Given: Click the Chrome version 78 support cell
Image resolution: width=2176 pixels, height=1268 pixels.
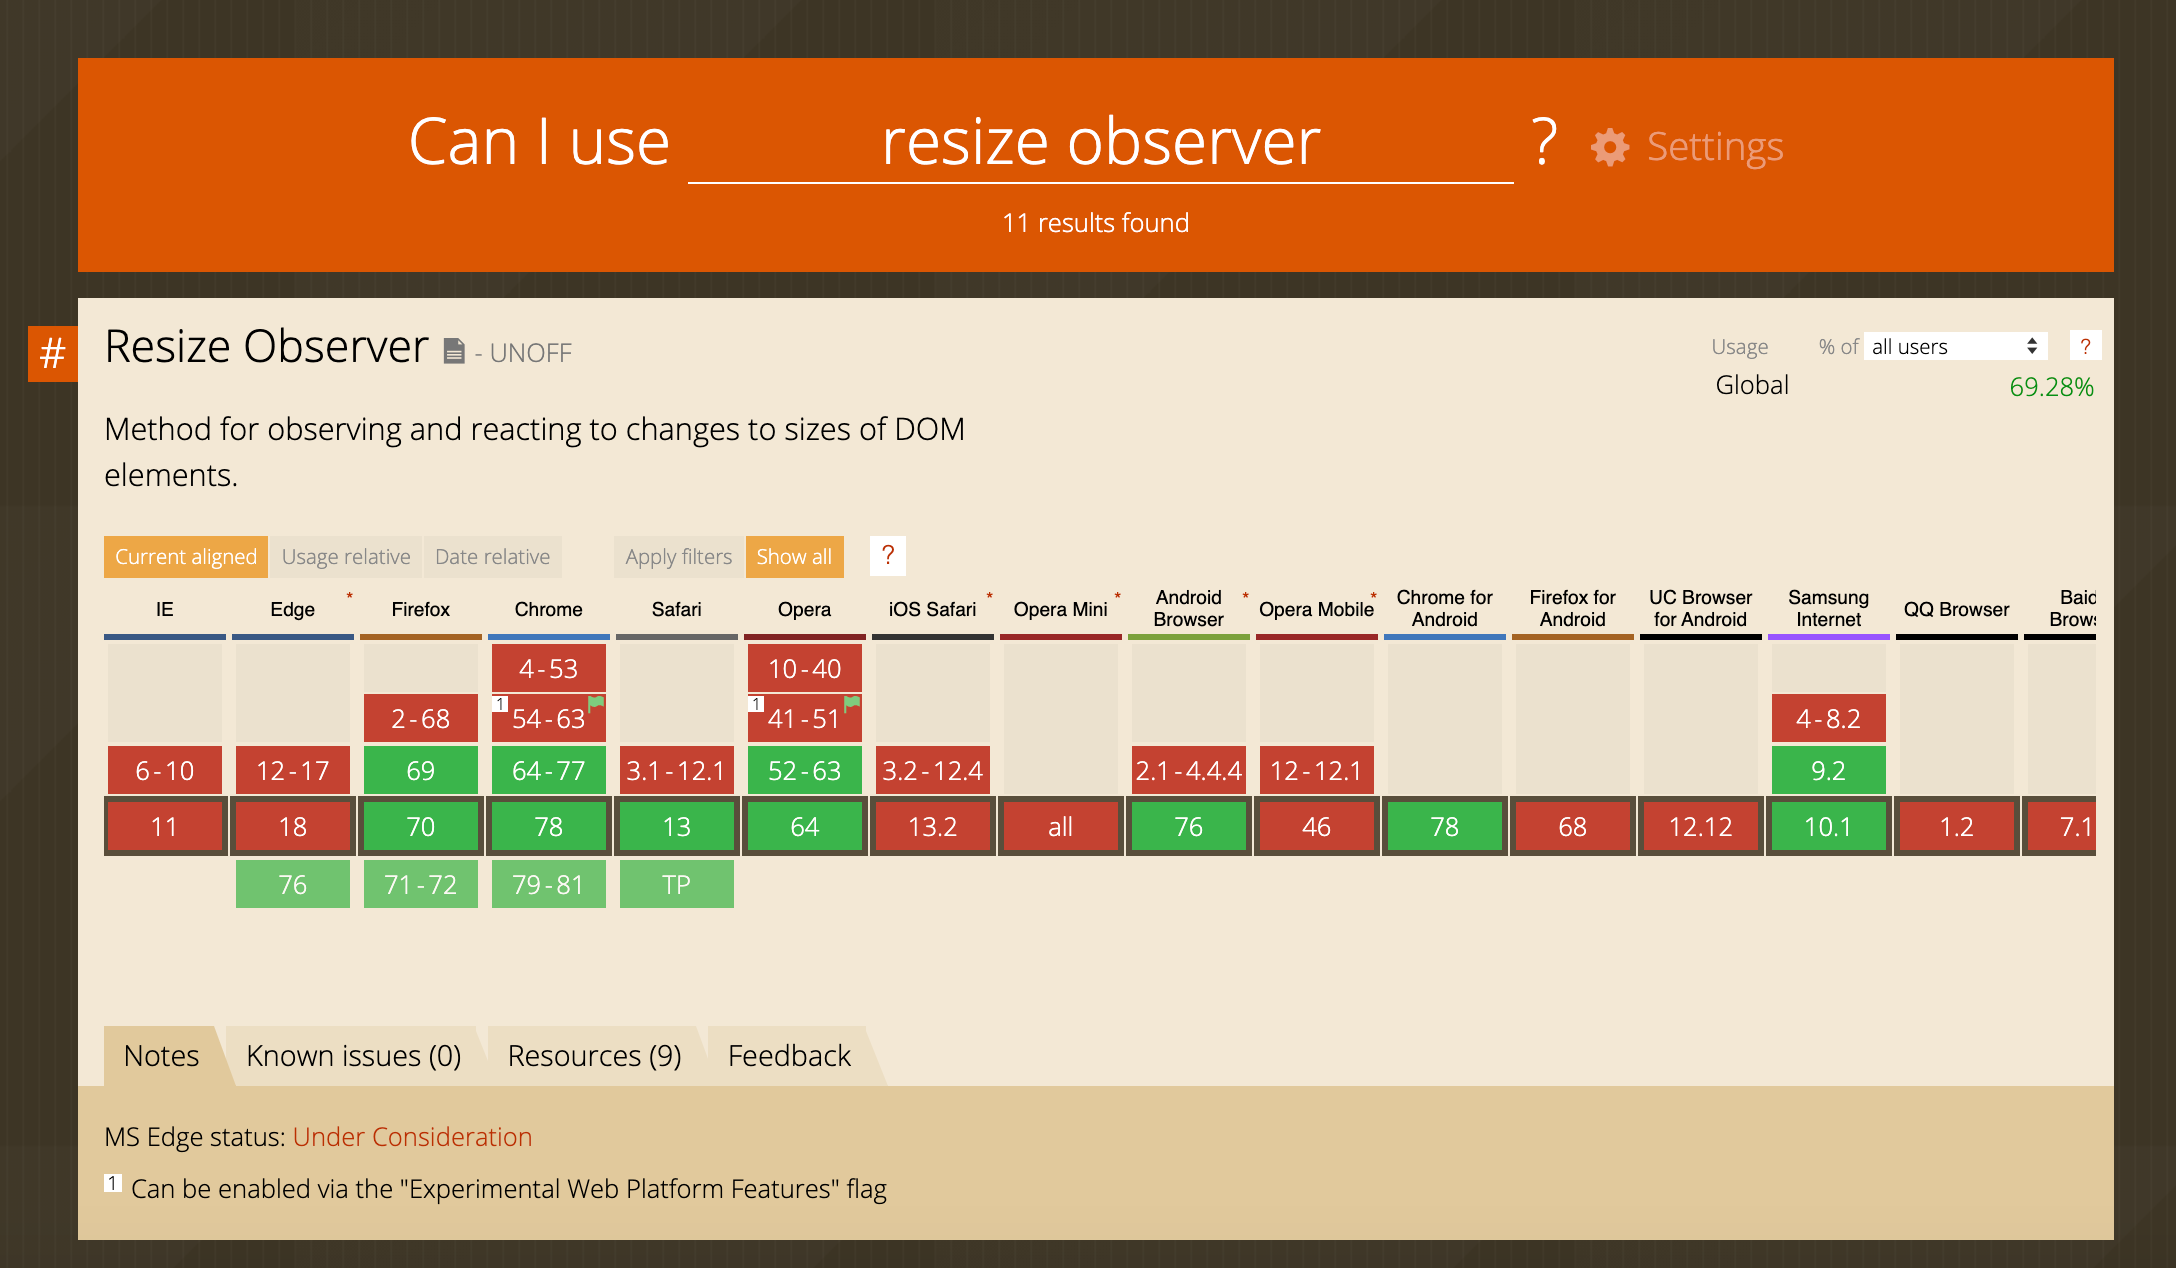Looking at the screenshot, I should (x=548, y=826).
